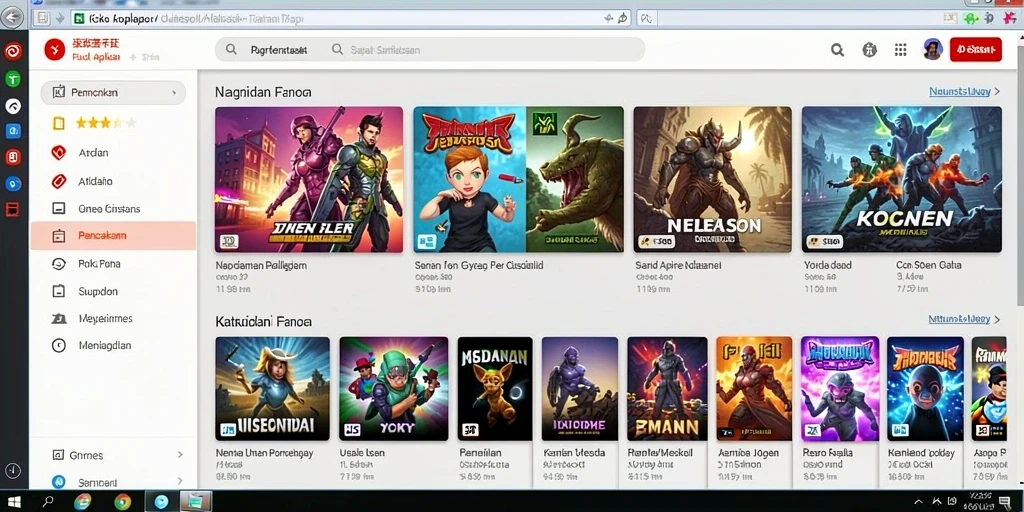Open the taskbar search magnifier
The width and height of the screenshot is (1024, 512).
click(48, 502)
